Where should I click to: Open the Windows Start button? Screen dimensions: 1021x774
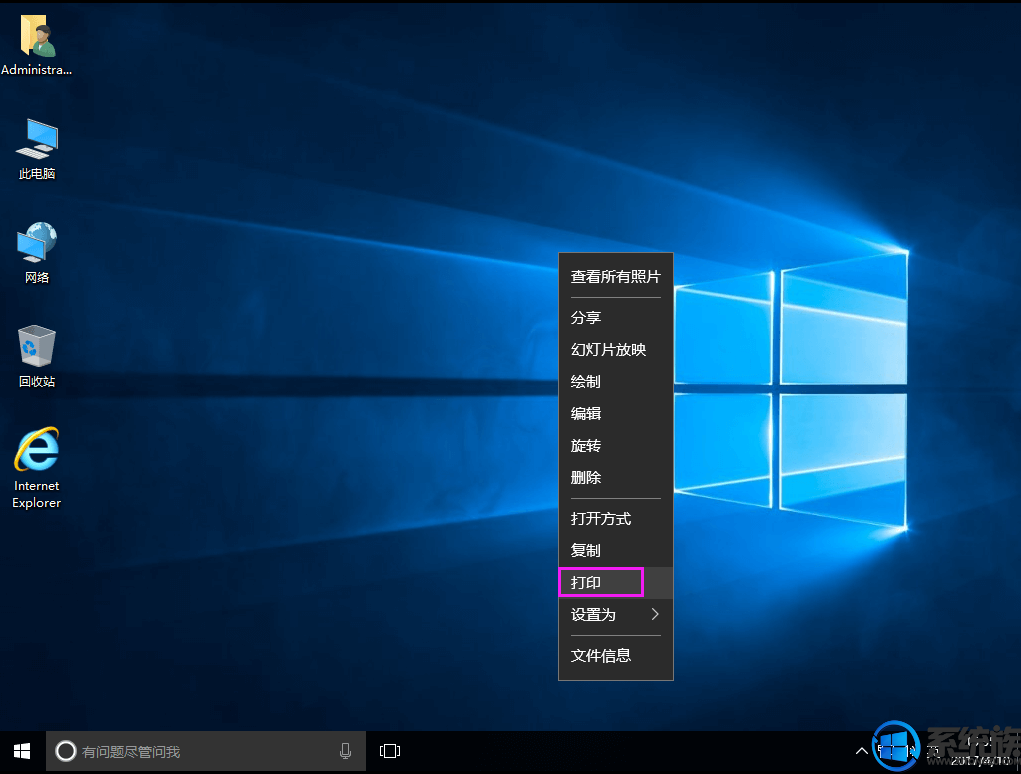pyautogui.click(x=22, y=752)
